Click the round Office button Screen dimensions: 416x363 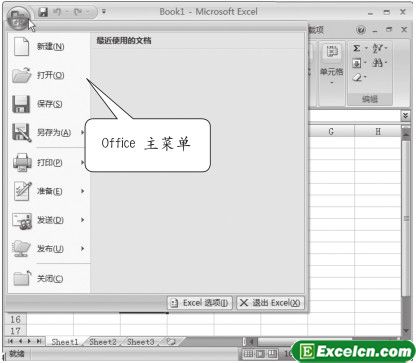coord(19,18)
